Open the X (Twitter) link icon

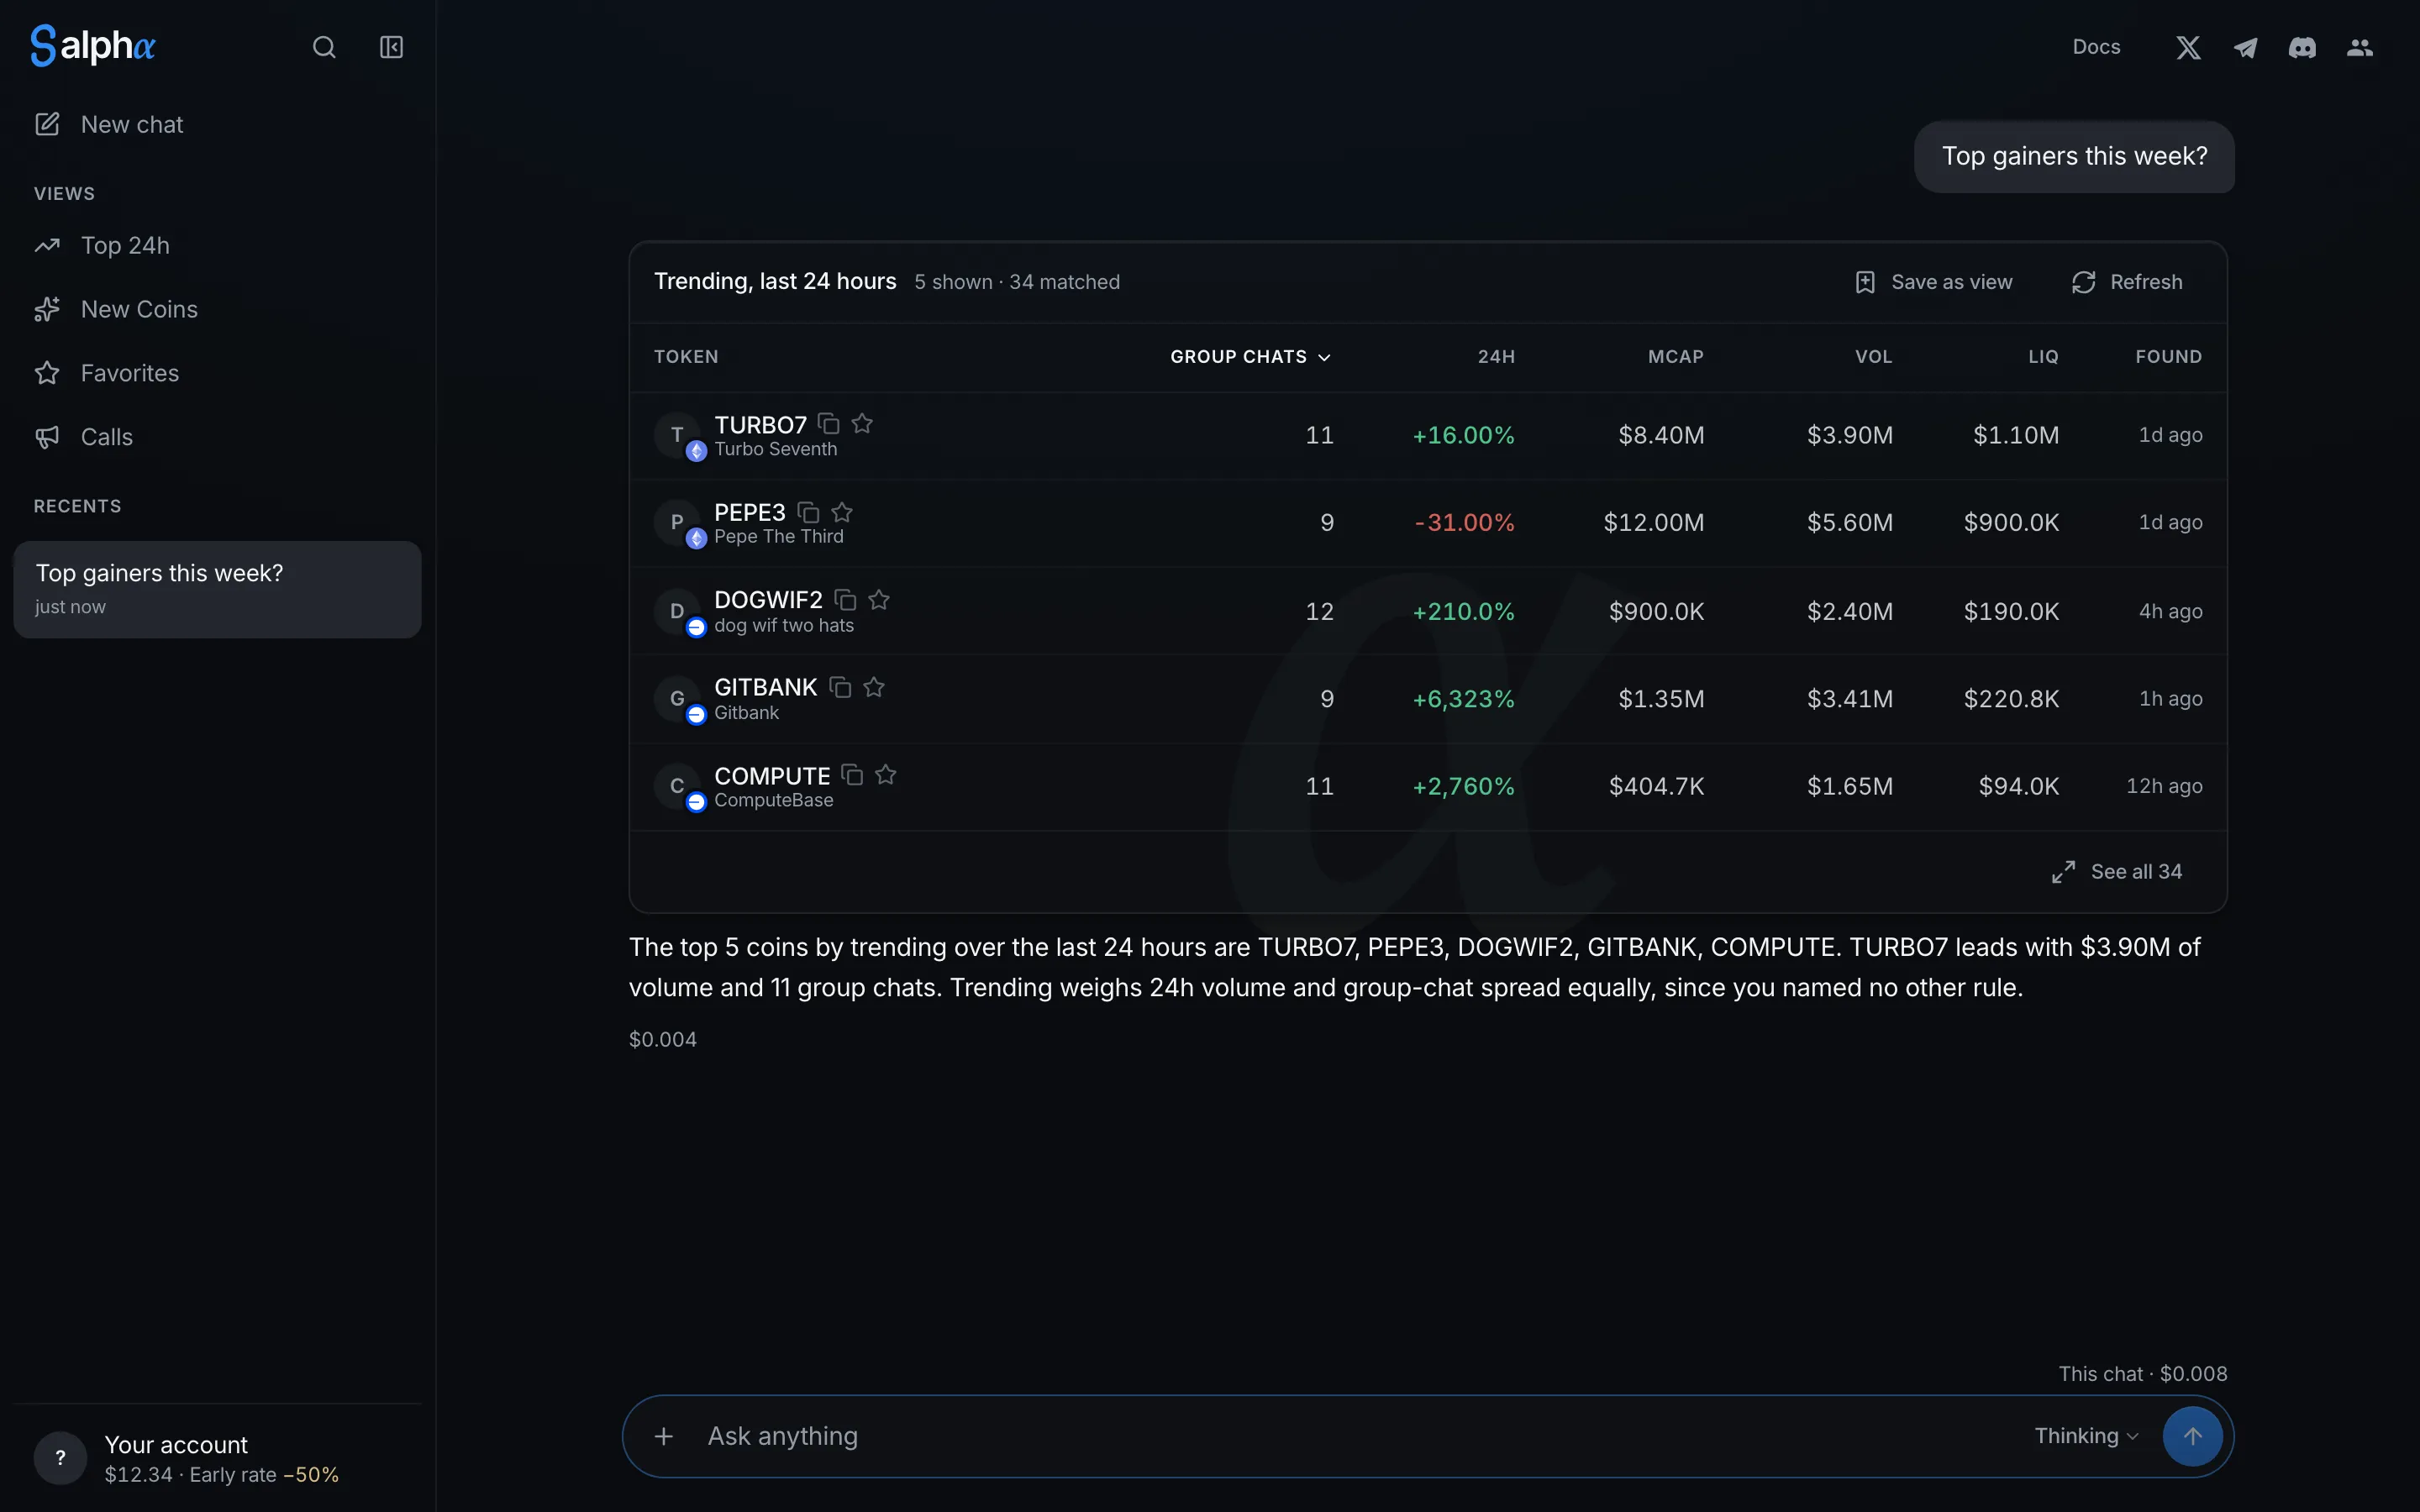point(2188,47)
